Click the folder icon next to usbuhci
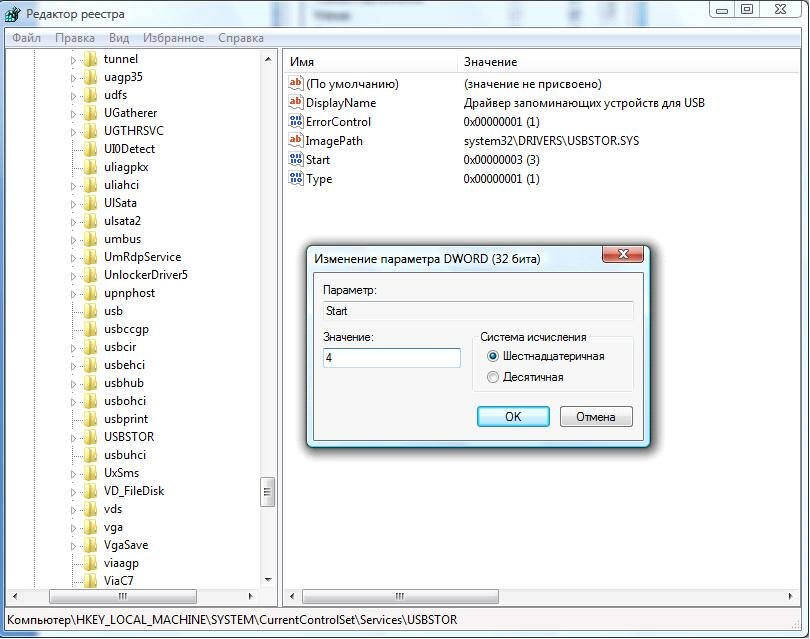The height and width of the screenshot is (639, 810). pyautogui.click(x=90, y=455)
